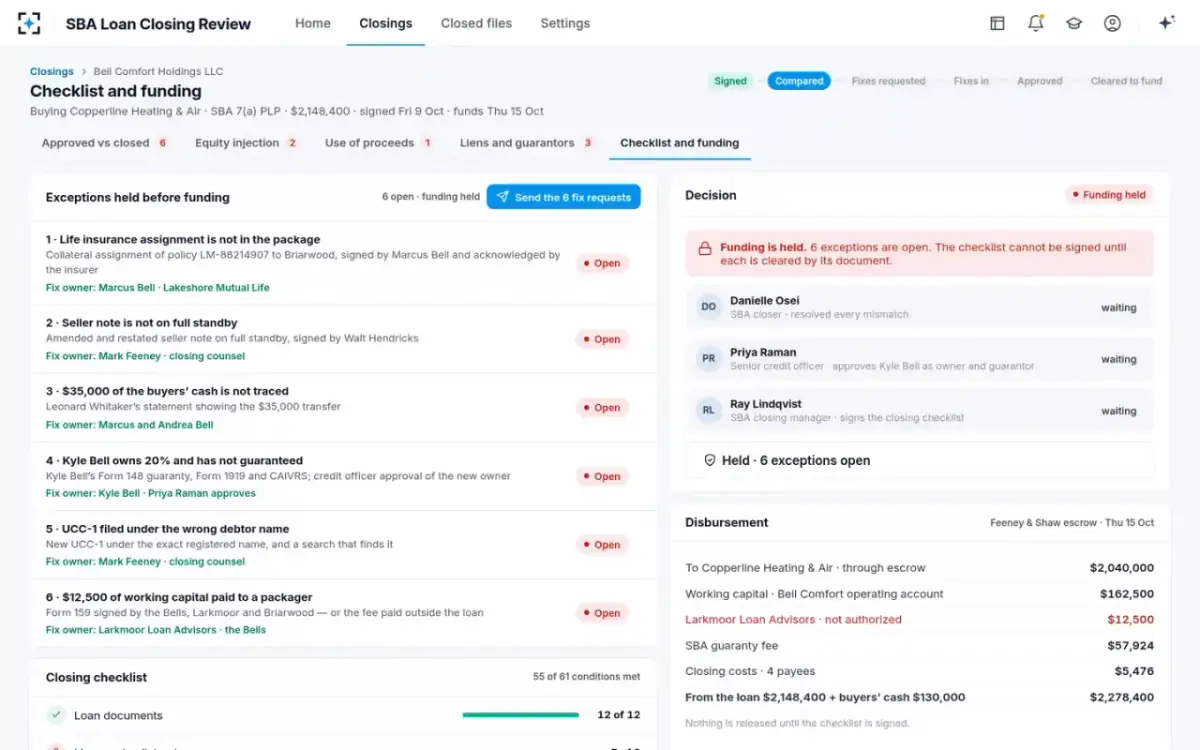Click the Fixes requested stage

click(x=888, y=81)
